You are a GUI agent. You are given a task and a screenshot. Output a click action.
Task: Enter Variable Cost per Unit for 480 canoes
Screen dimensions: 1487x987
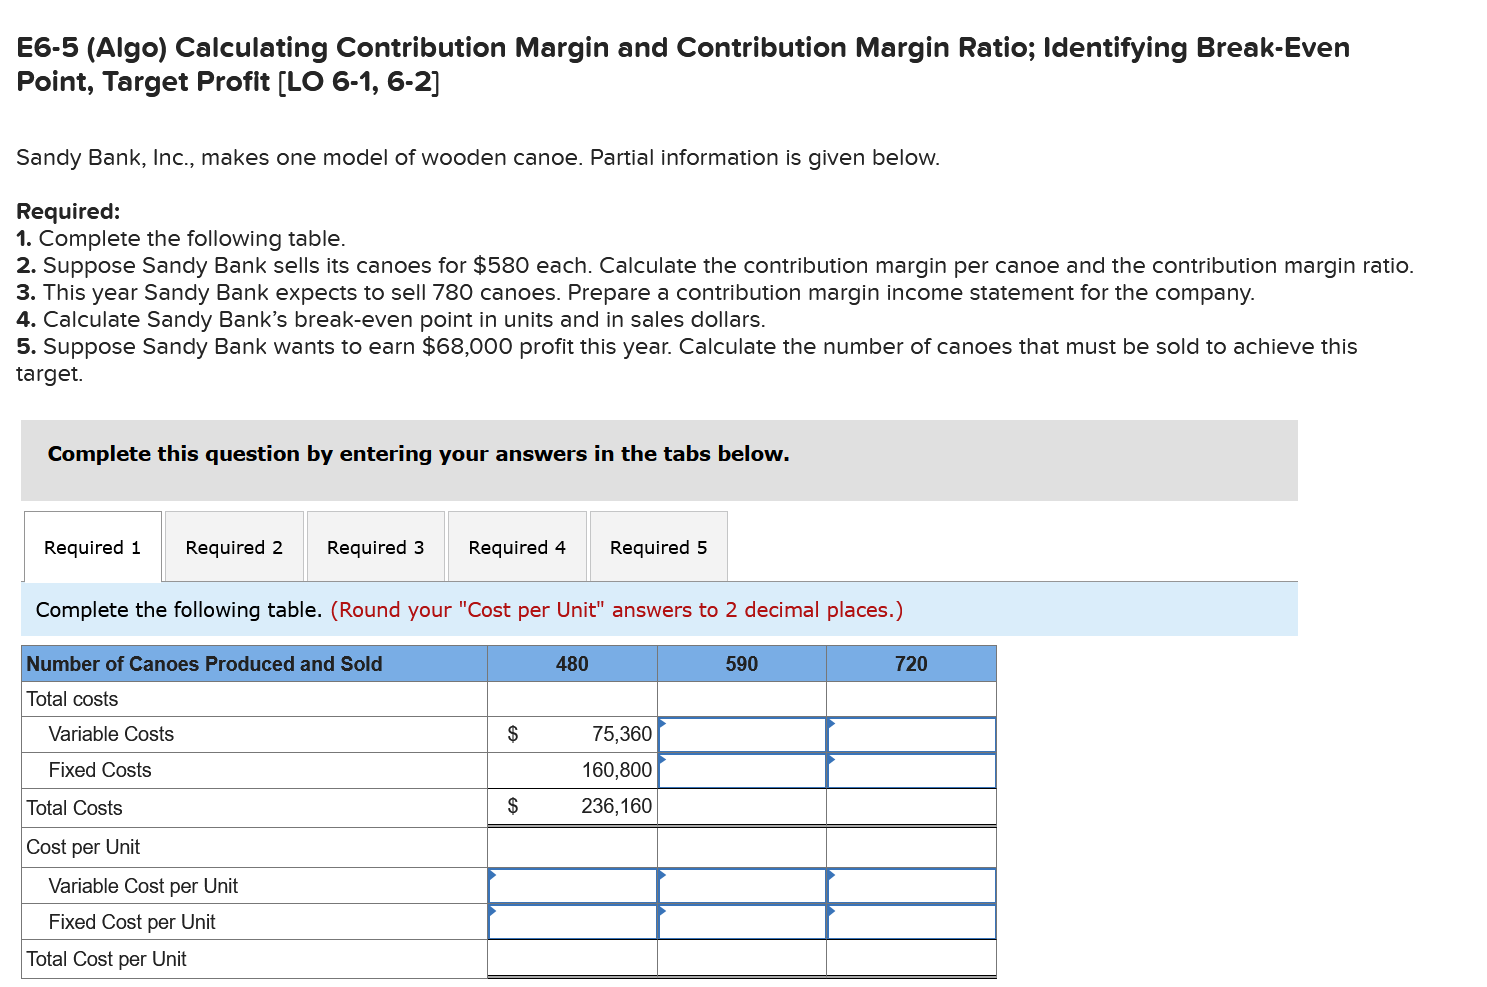click(571, 886)
